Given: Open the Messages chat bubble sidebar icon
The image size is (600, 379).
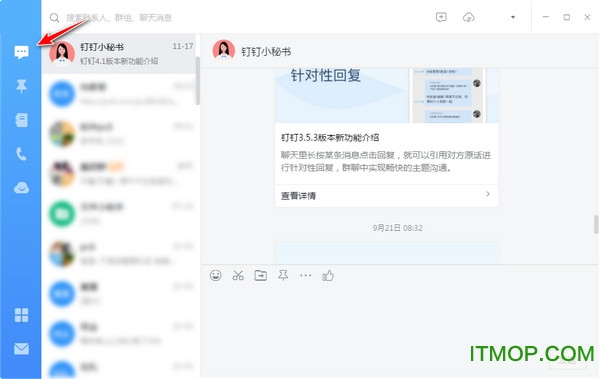Looking at the screenshot, I should pos(21,52).
